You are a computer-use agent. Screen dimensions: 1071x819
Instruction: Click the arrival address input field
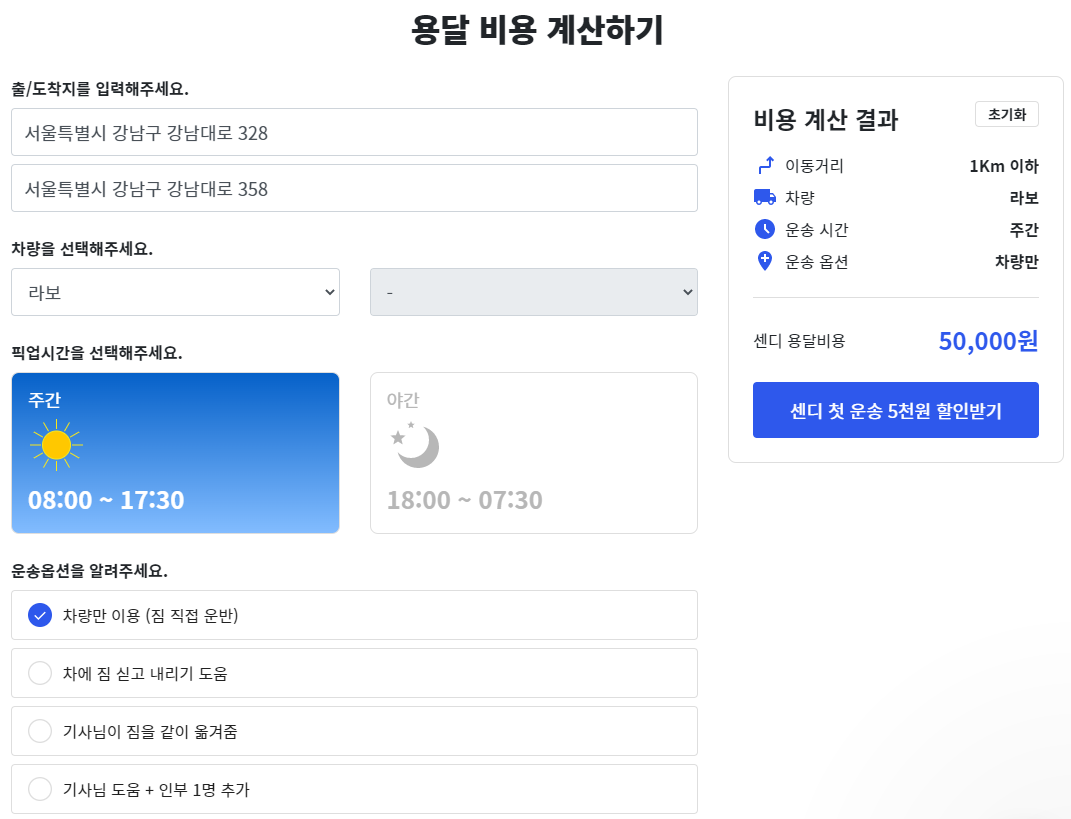[x=354, y=189]
